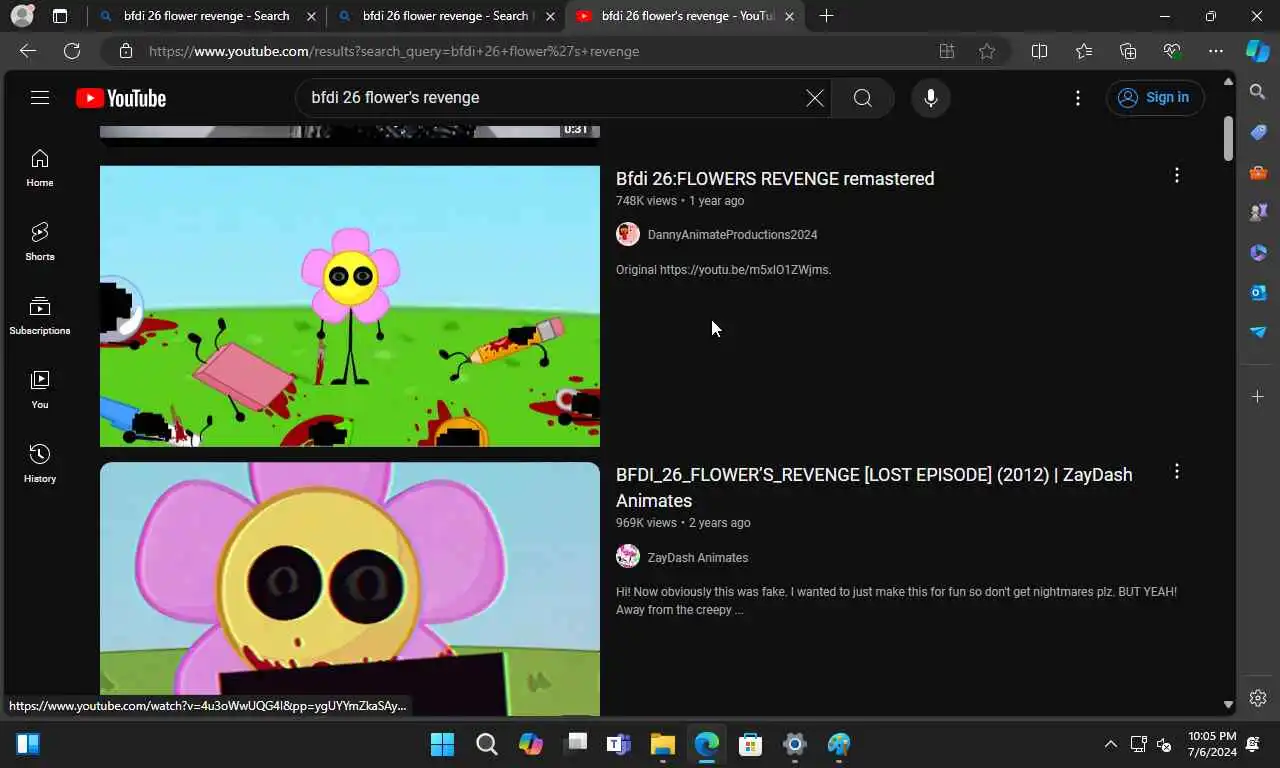Open Edge Settings and more menu
Viewport: 1280px width, 768px height.
(1216, 51)
